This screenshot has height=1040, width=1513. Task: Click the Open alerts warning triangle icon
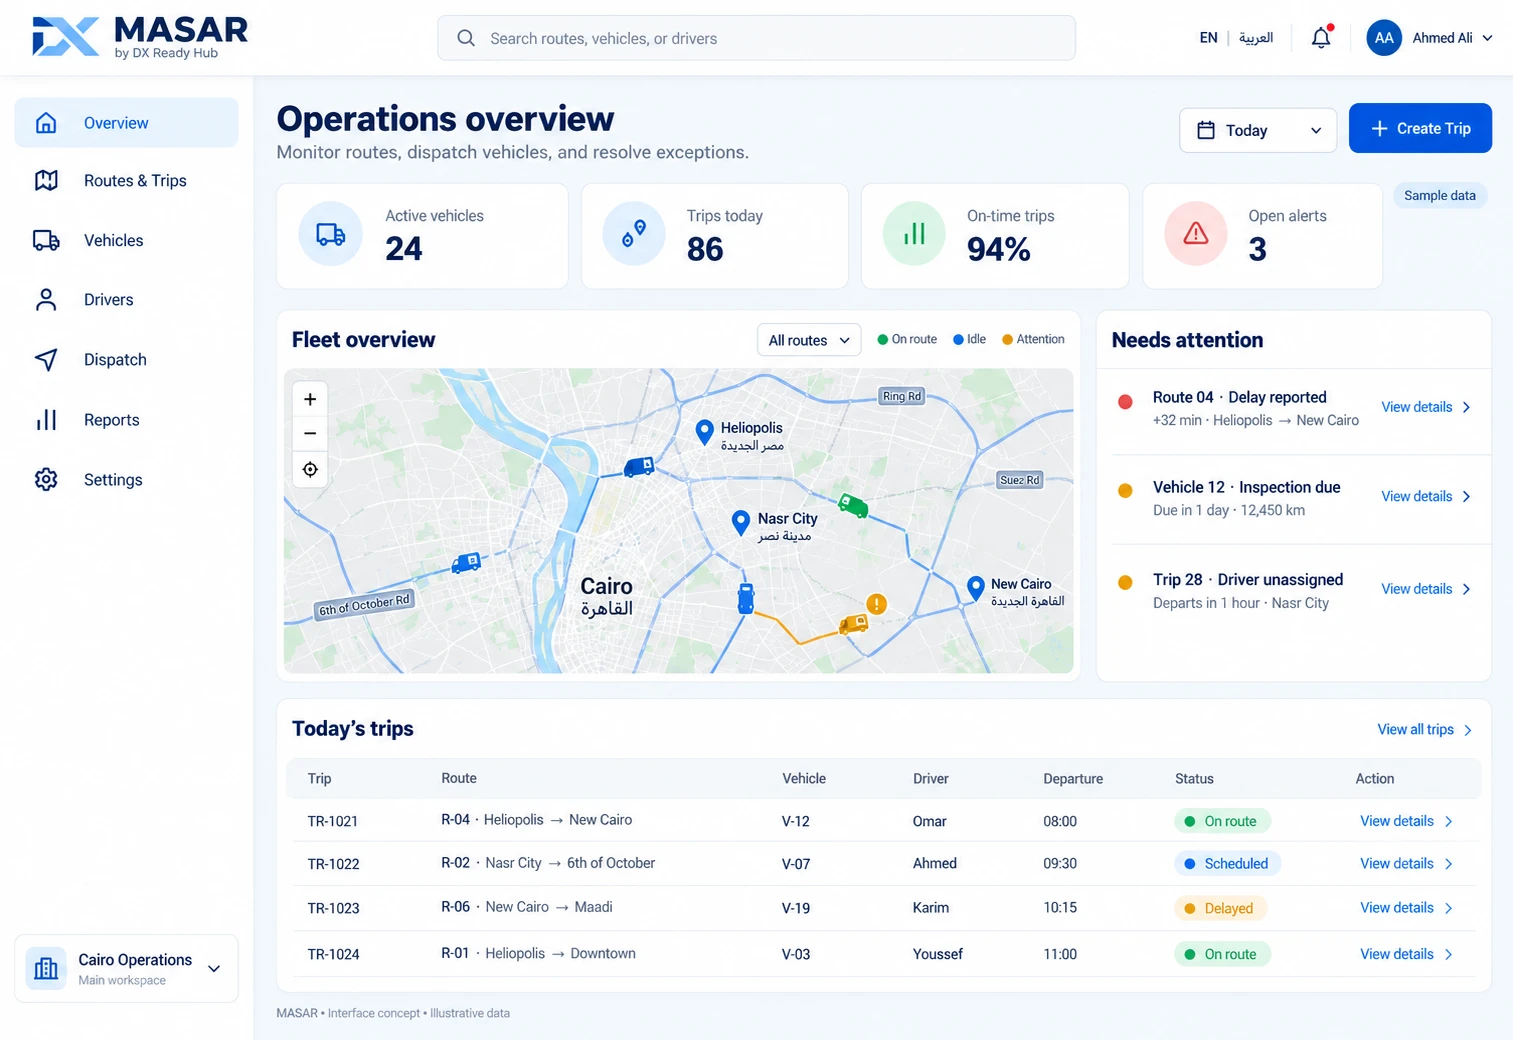(1196, 234)
